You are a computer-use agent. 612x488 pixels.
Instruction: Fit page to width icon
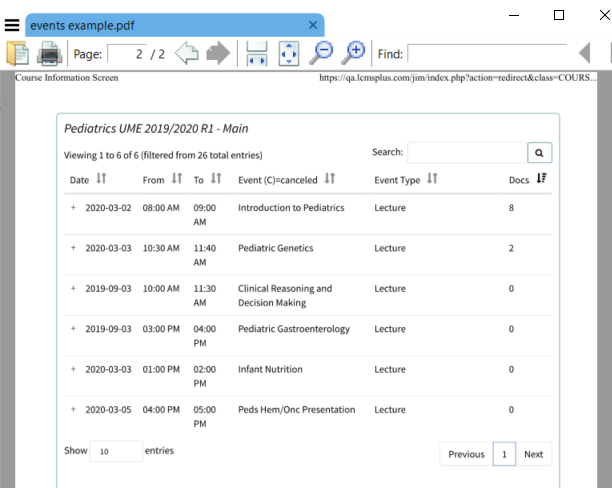pyautogui.click(x=256, y=53)
